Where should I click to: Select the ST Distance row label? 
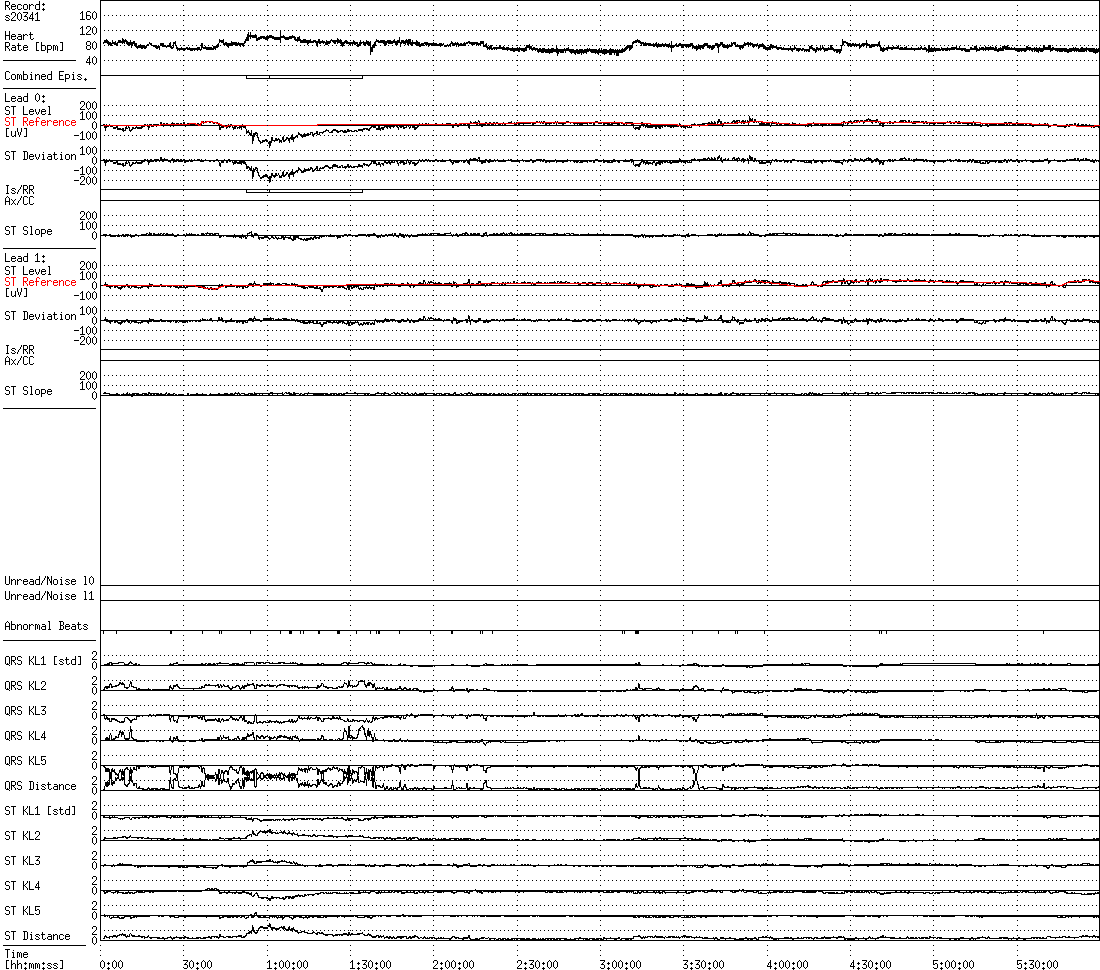[37, 936]
